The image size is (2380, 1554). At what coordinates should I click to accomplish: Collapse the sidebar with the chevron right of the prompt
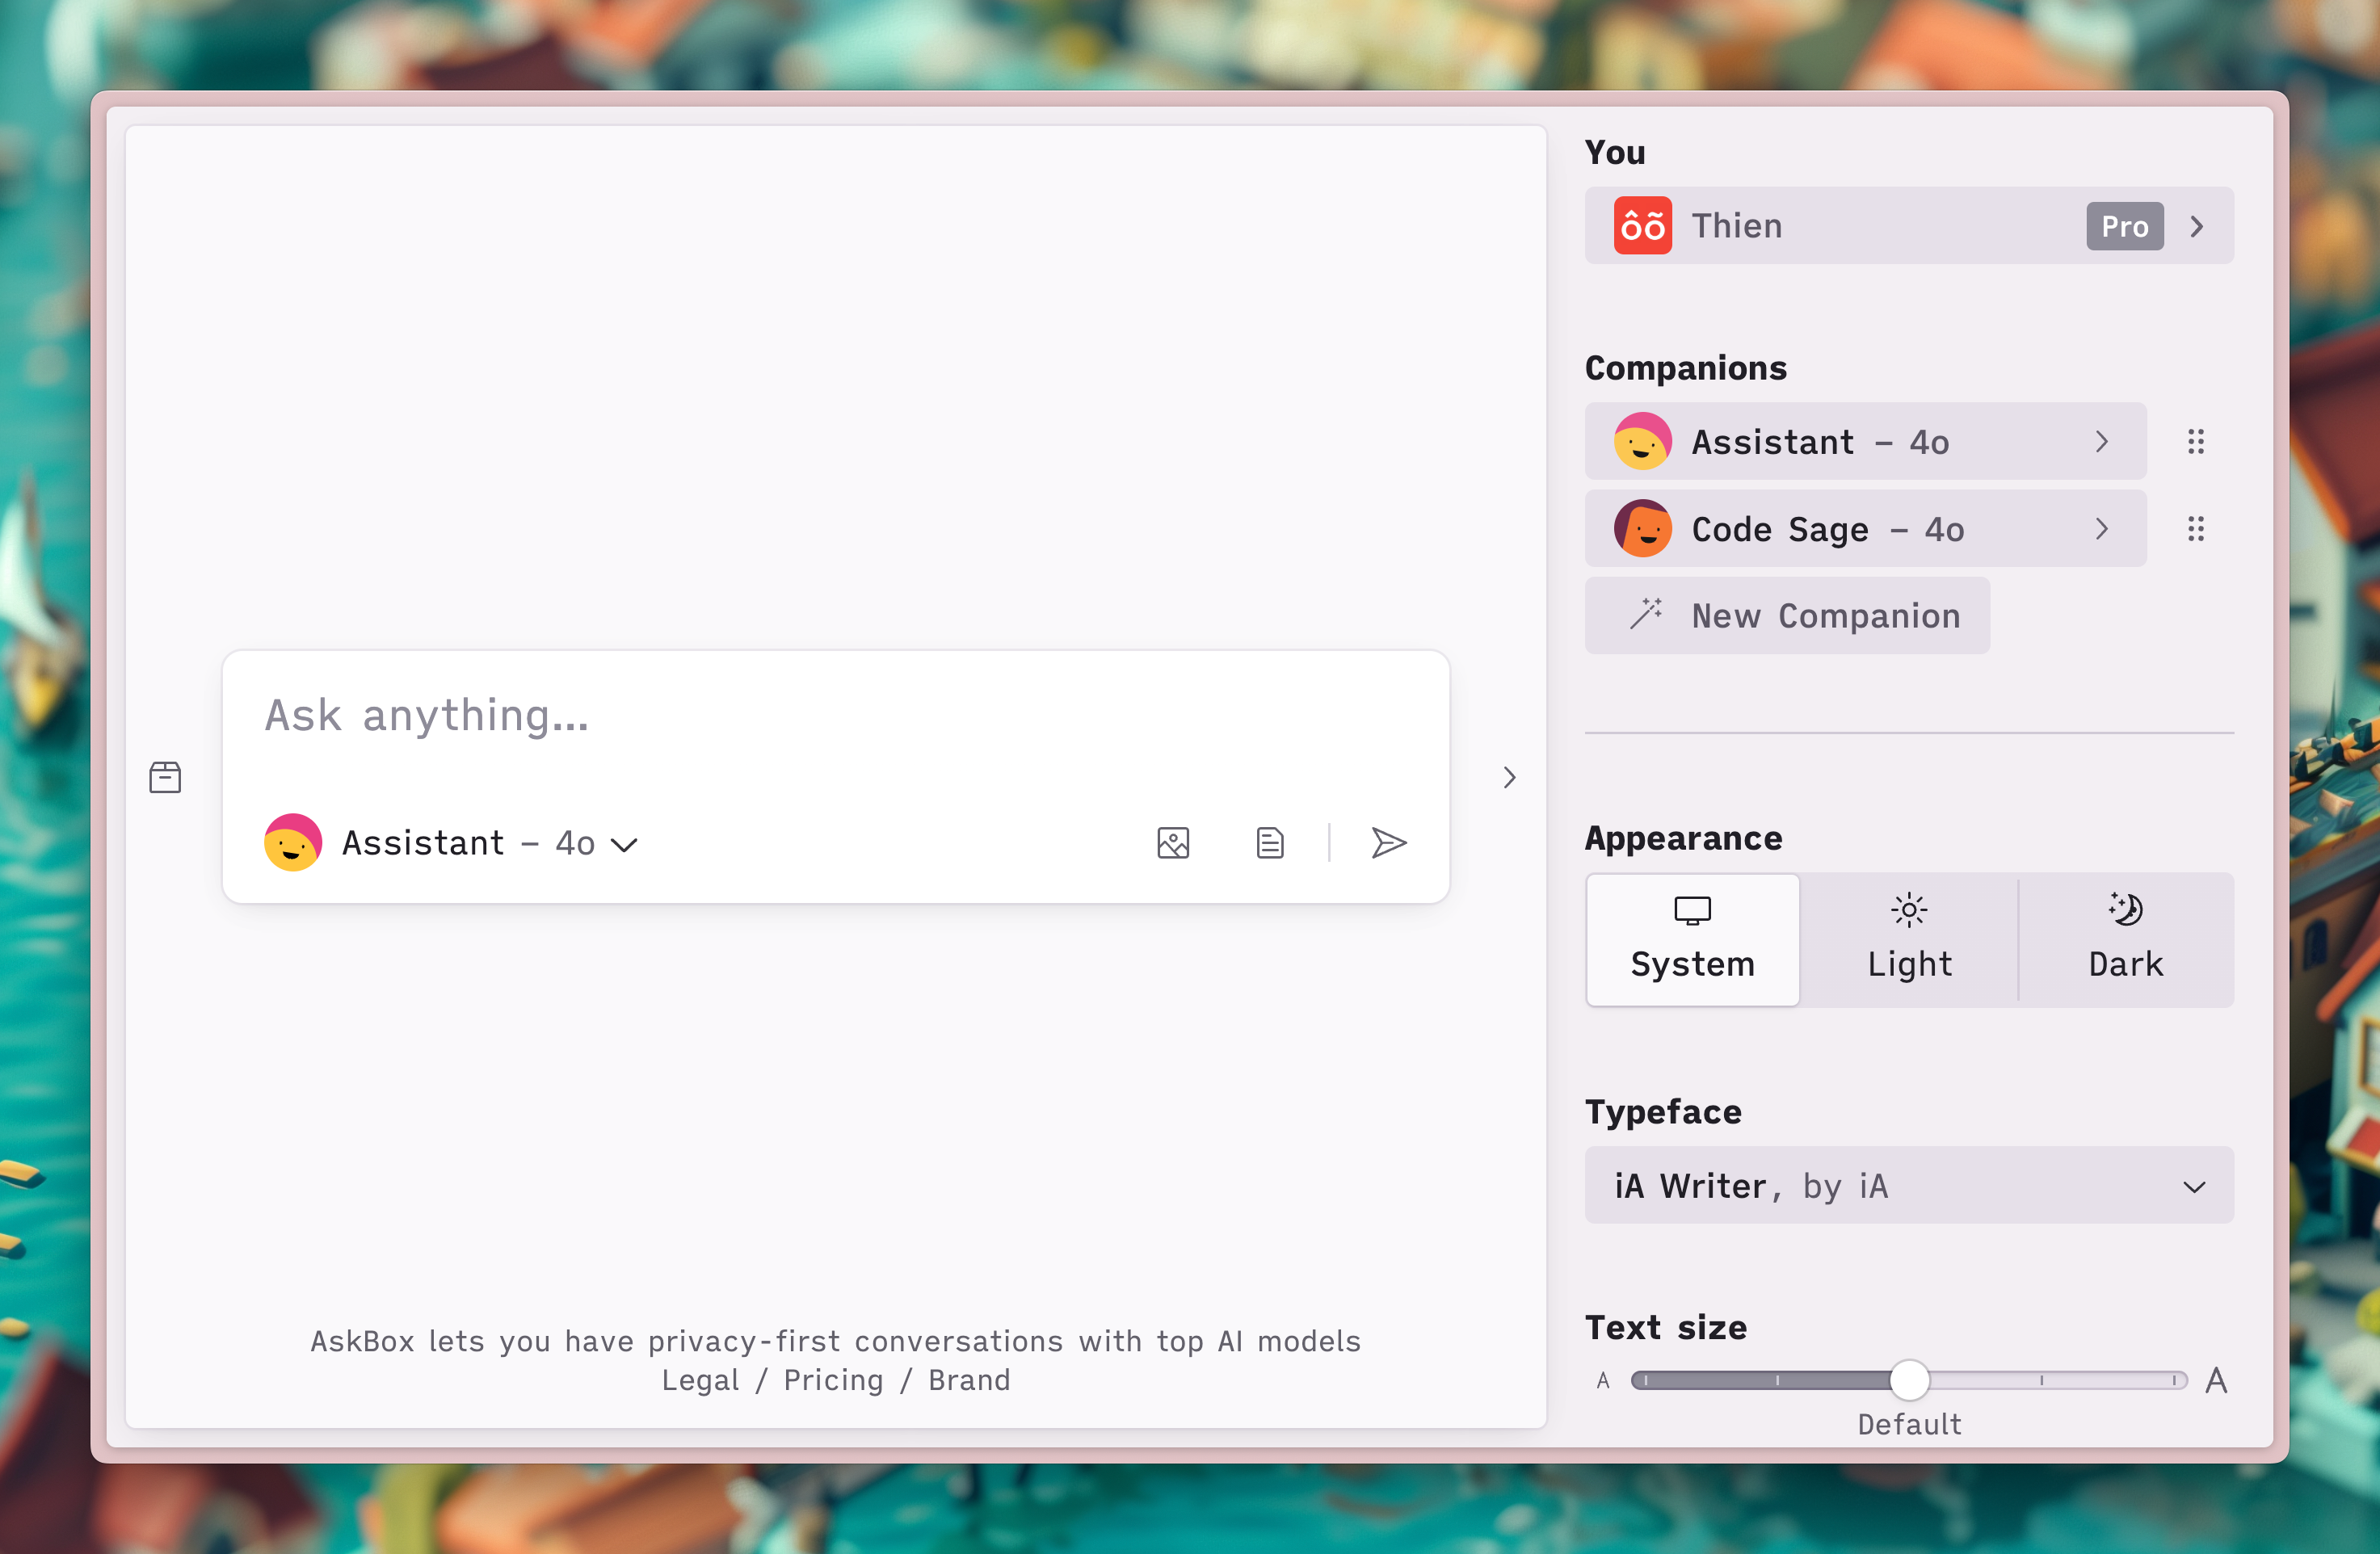pos(1509,777)
